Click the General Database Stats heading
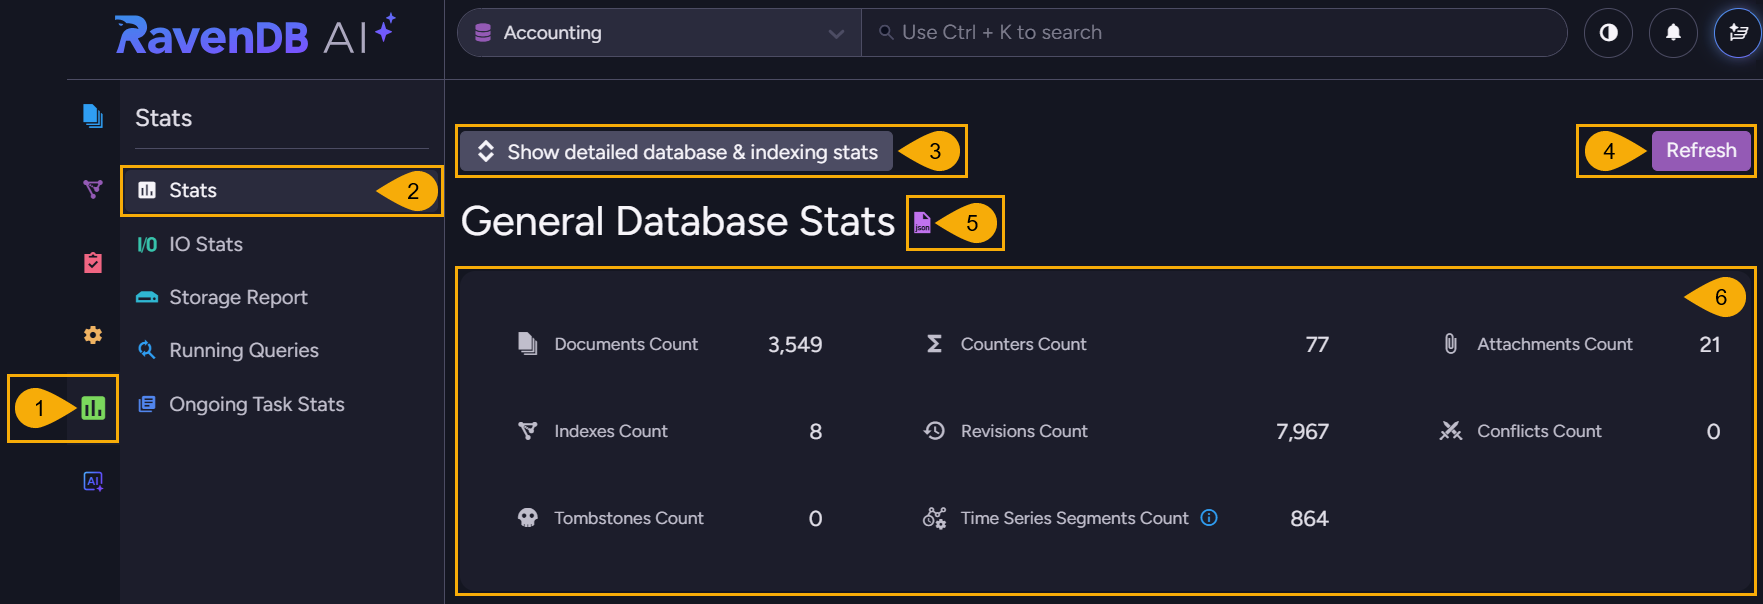 click(x=677, y=221)
